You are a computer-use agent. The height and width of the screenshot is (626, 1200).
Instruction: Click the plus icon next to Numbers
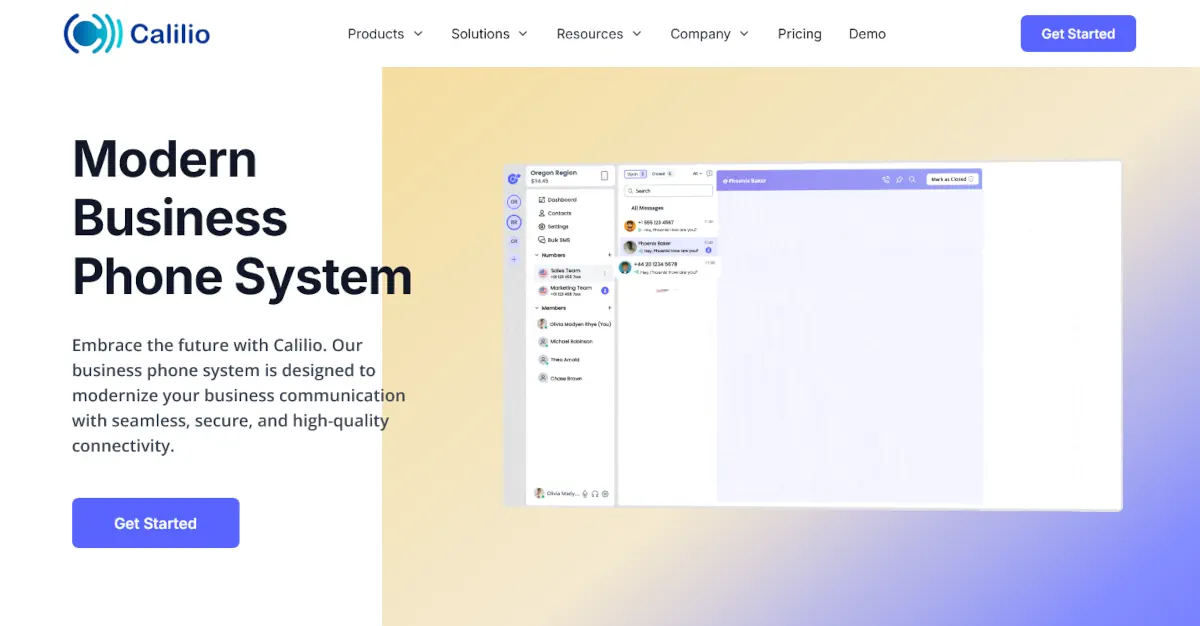(x=609, y=255)
